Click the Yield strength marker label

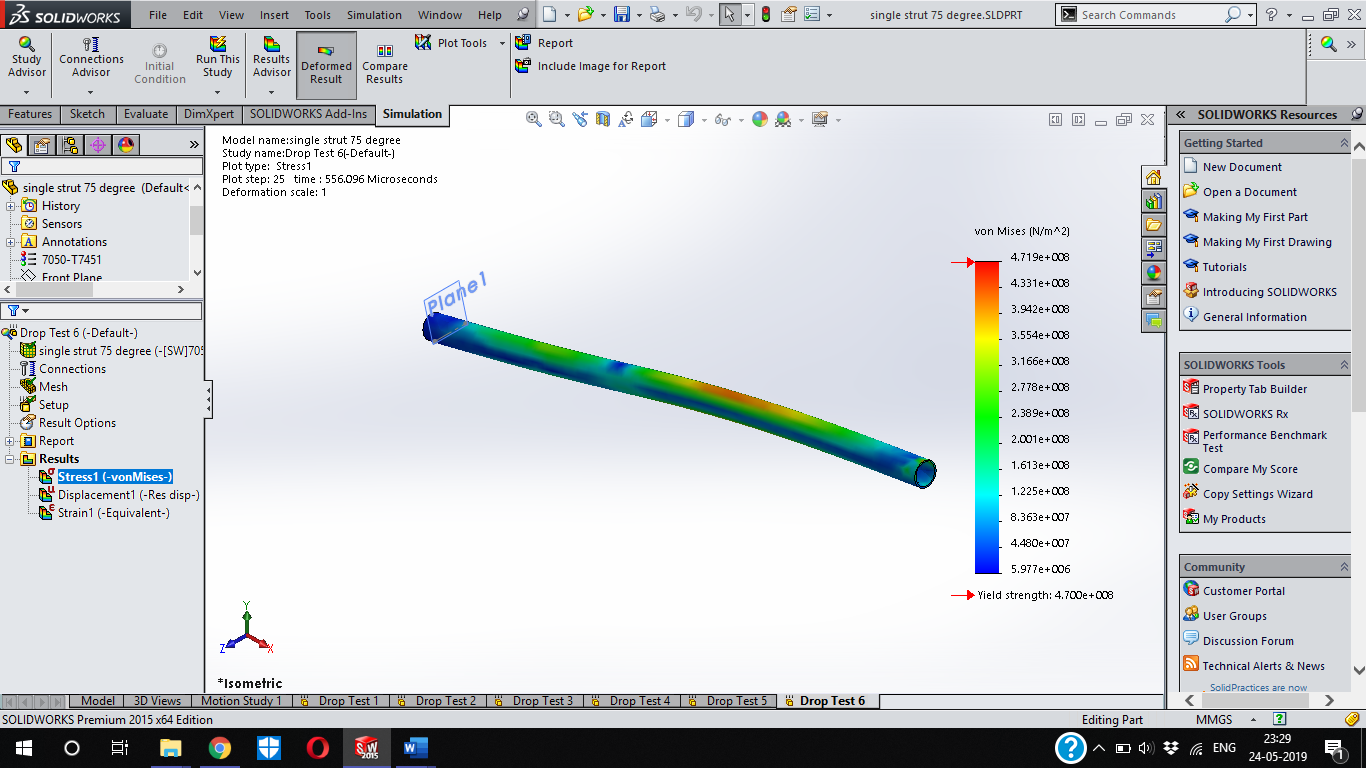click(1045, 595)
